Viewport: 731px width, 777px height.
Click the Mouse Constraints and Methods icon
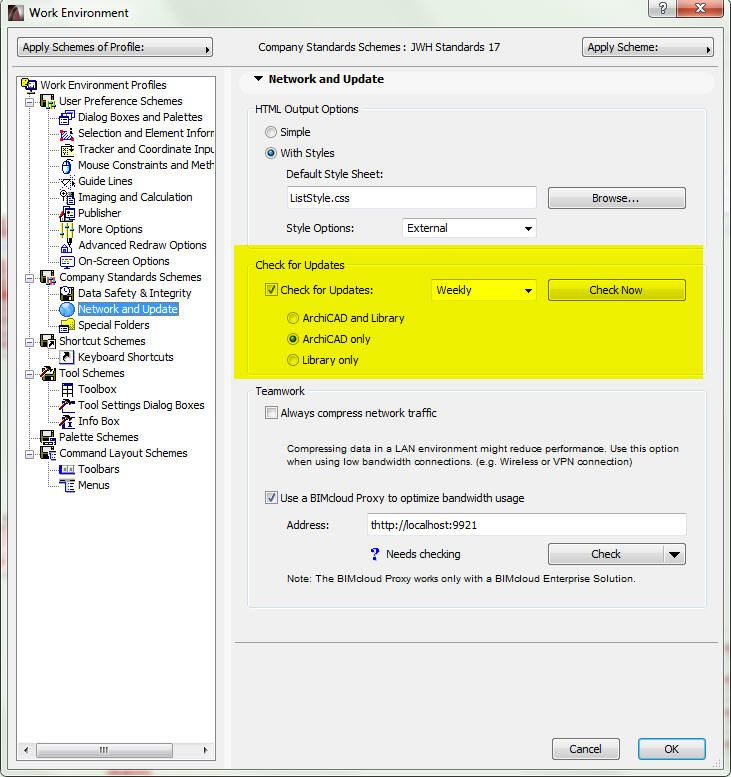[66, 166]
